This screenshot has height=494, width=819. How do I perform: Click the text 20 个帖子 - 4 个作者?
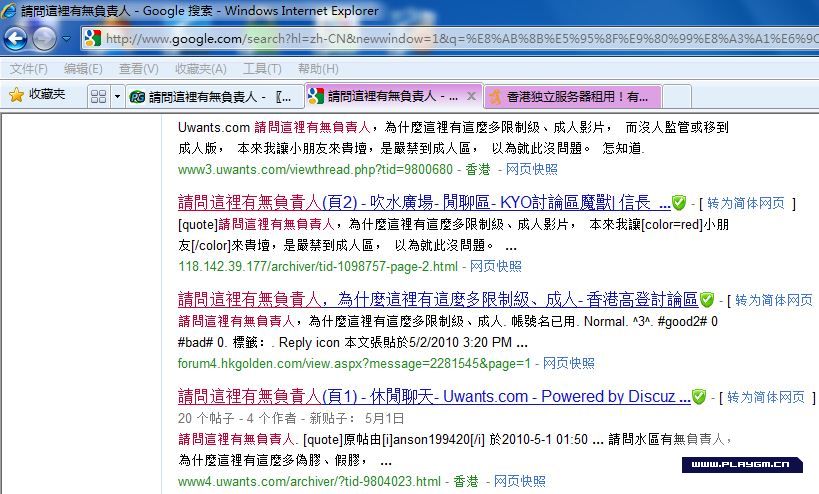pyautogui.click(x=237, y=418)
